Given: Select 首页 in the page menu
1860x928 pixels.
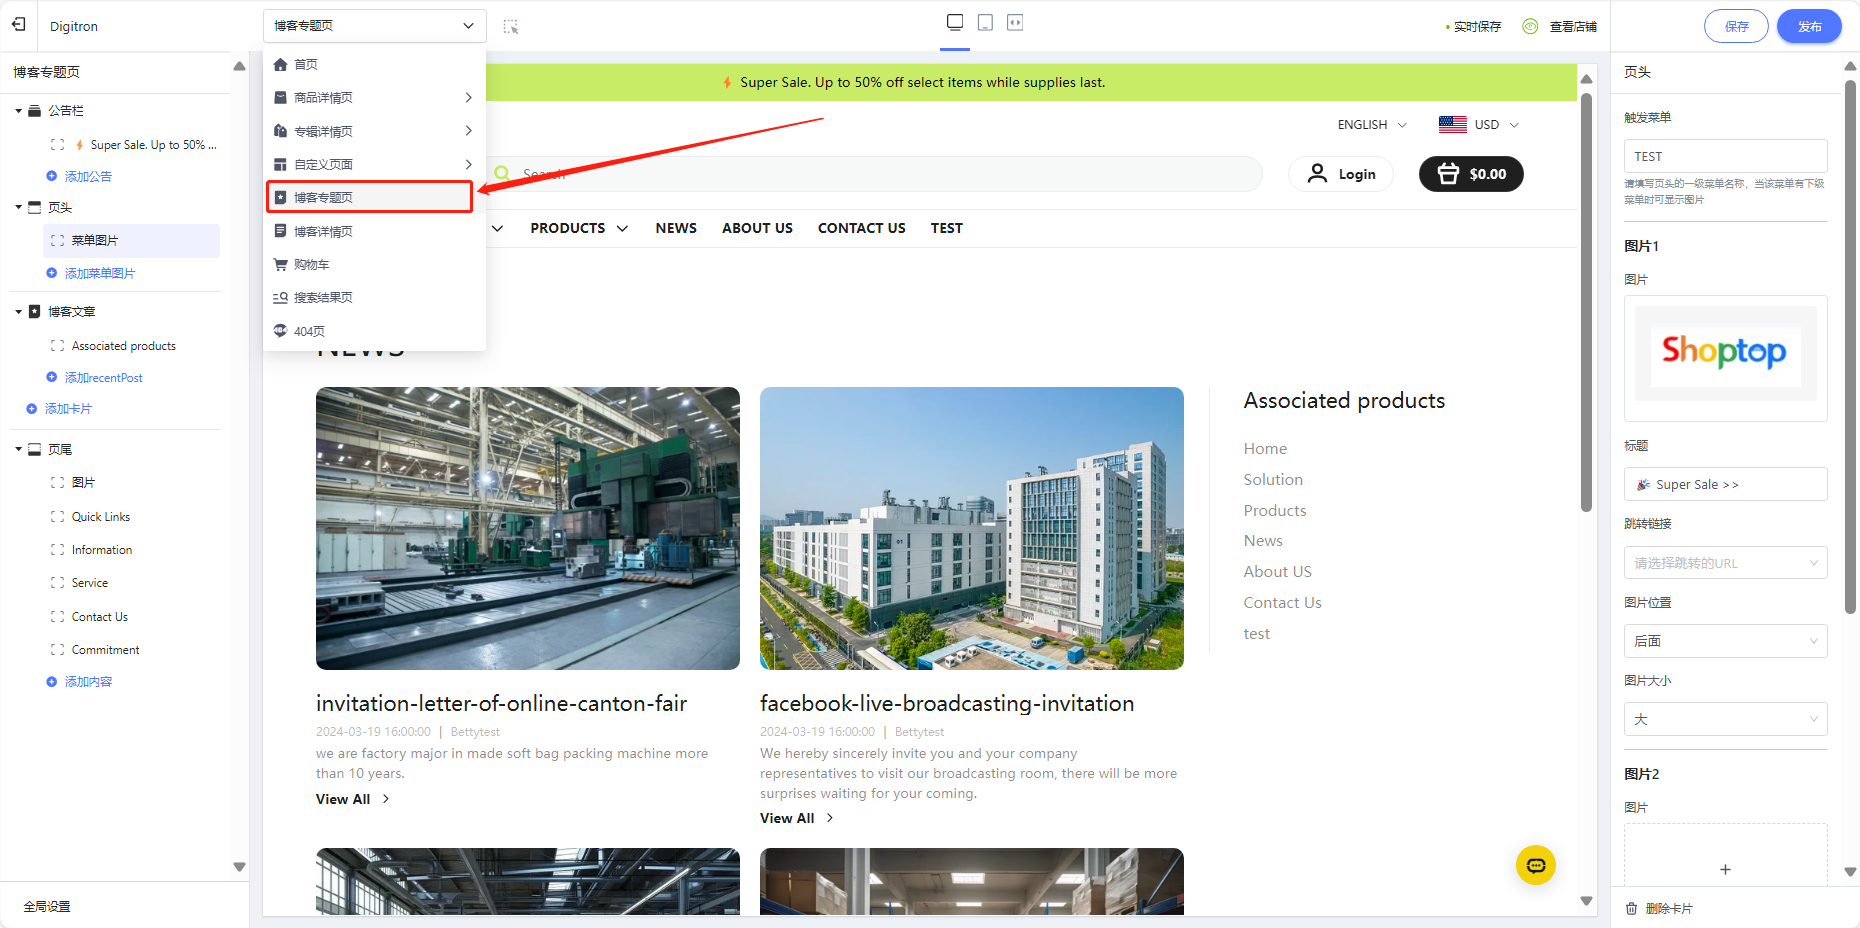Looking at the screenshot, I should [374, 64].
